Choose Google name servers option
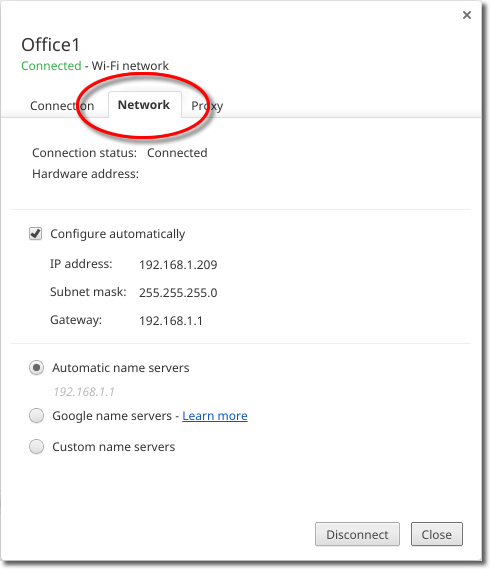 pos(36,416)
